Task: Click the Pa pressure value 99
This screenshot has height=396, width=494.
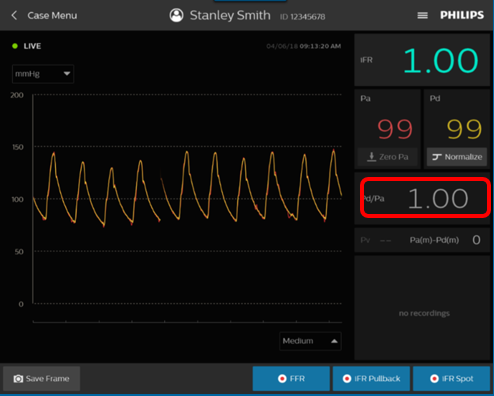Action: [x=395, y=129]
